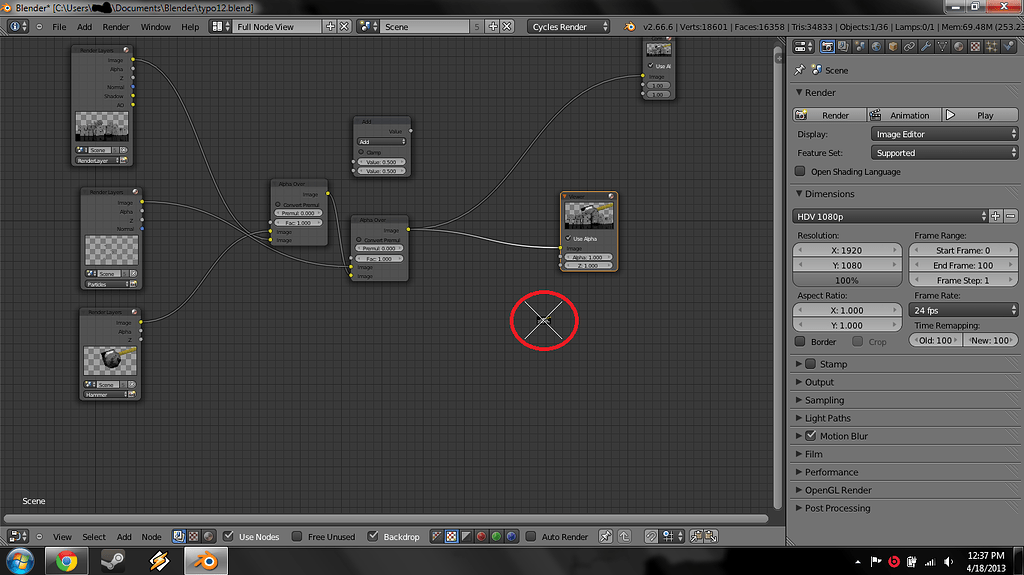Enable the Auto Render checkbox
This screenshot has width=1024, height=575.
530,536
